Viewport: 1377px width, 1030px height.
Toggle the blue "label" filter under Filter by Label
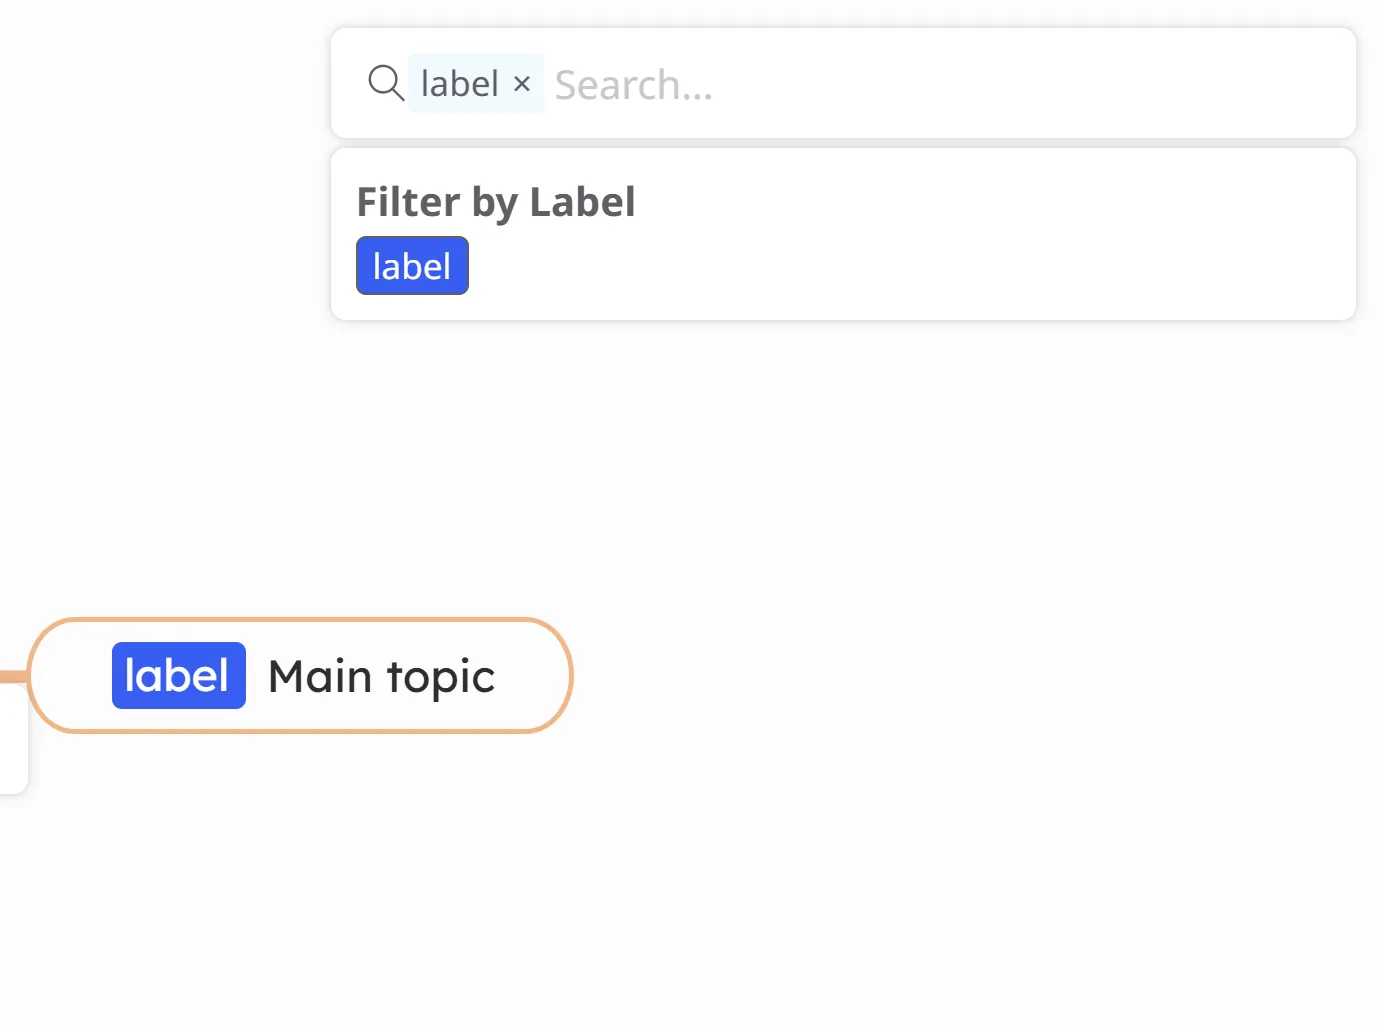[x=412, y=266]
